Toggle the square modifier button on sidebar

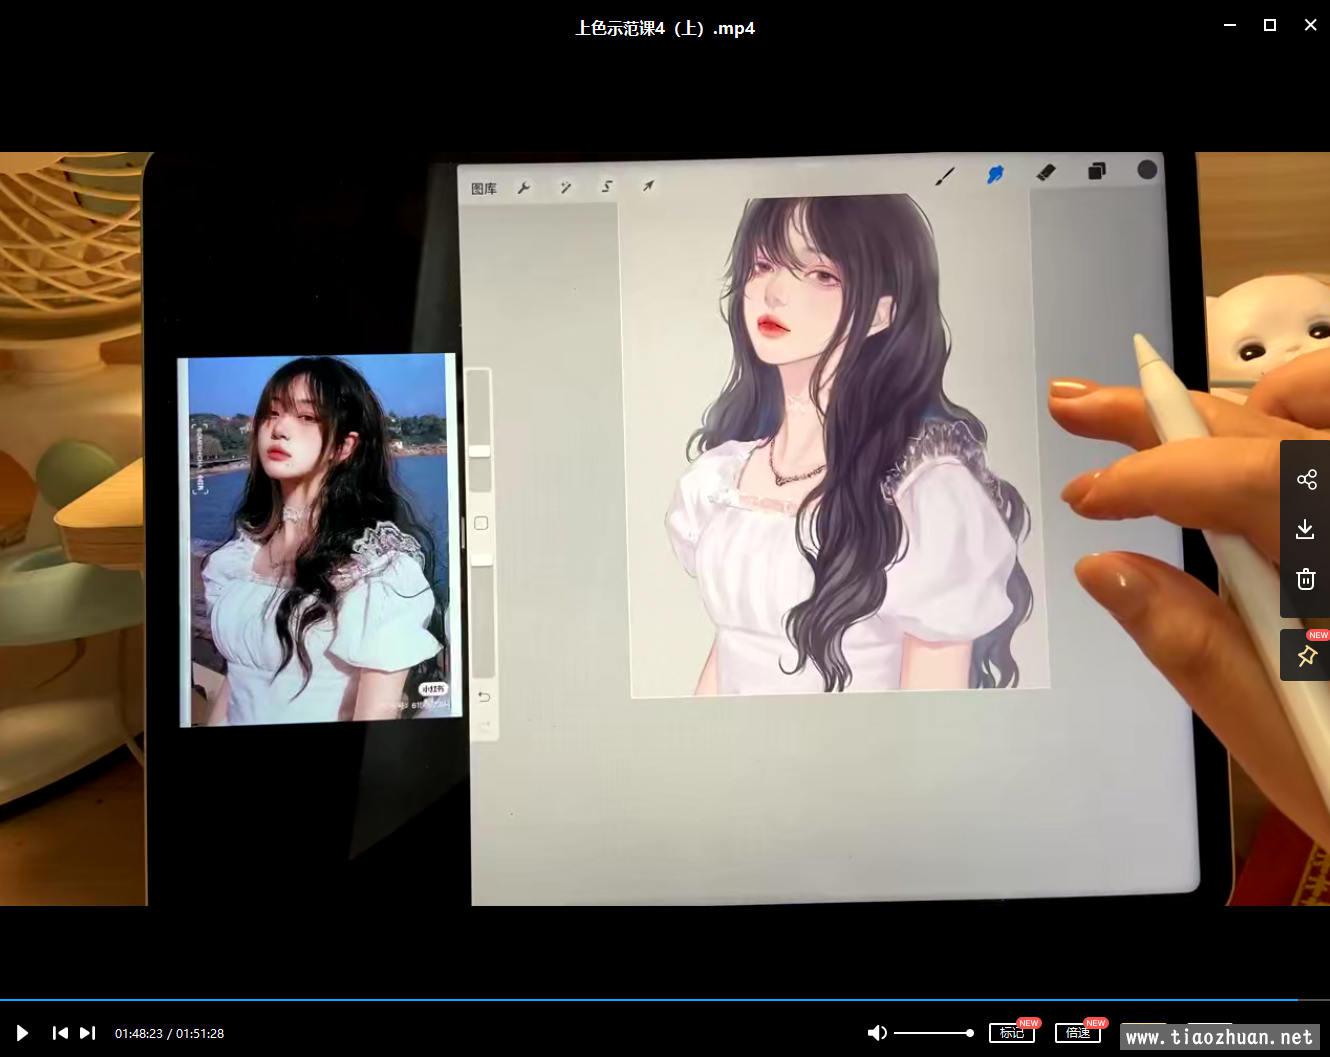[481, 523]
